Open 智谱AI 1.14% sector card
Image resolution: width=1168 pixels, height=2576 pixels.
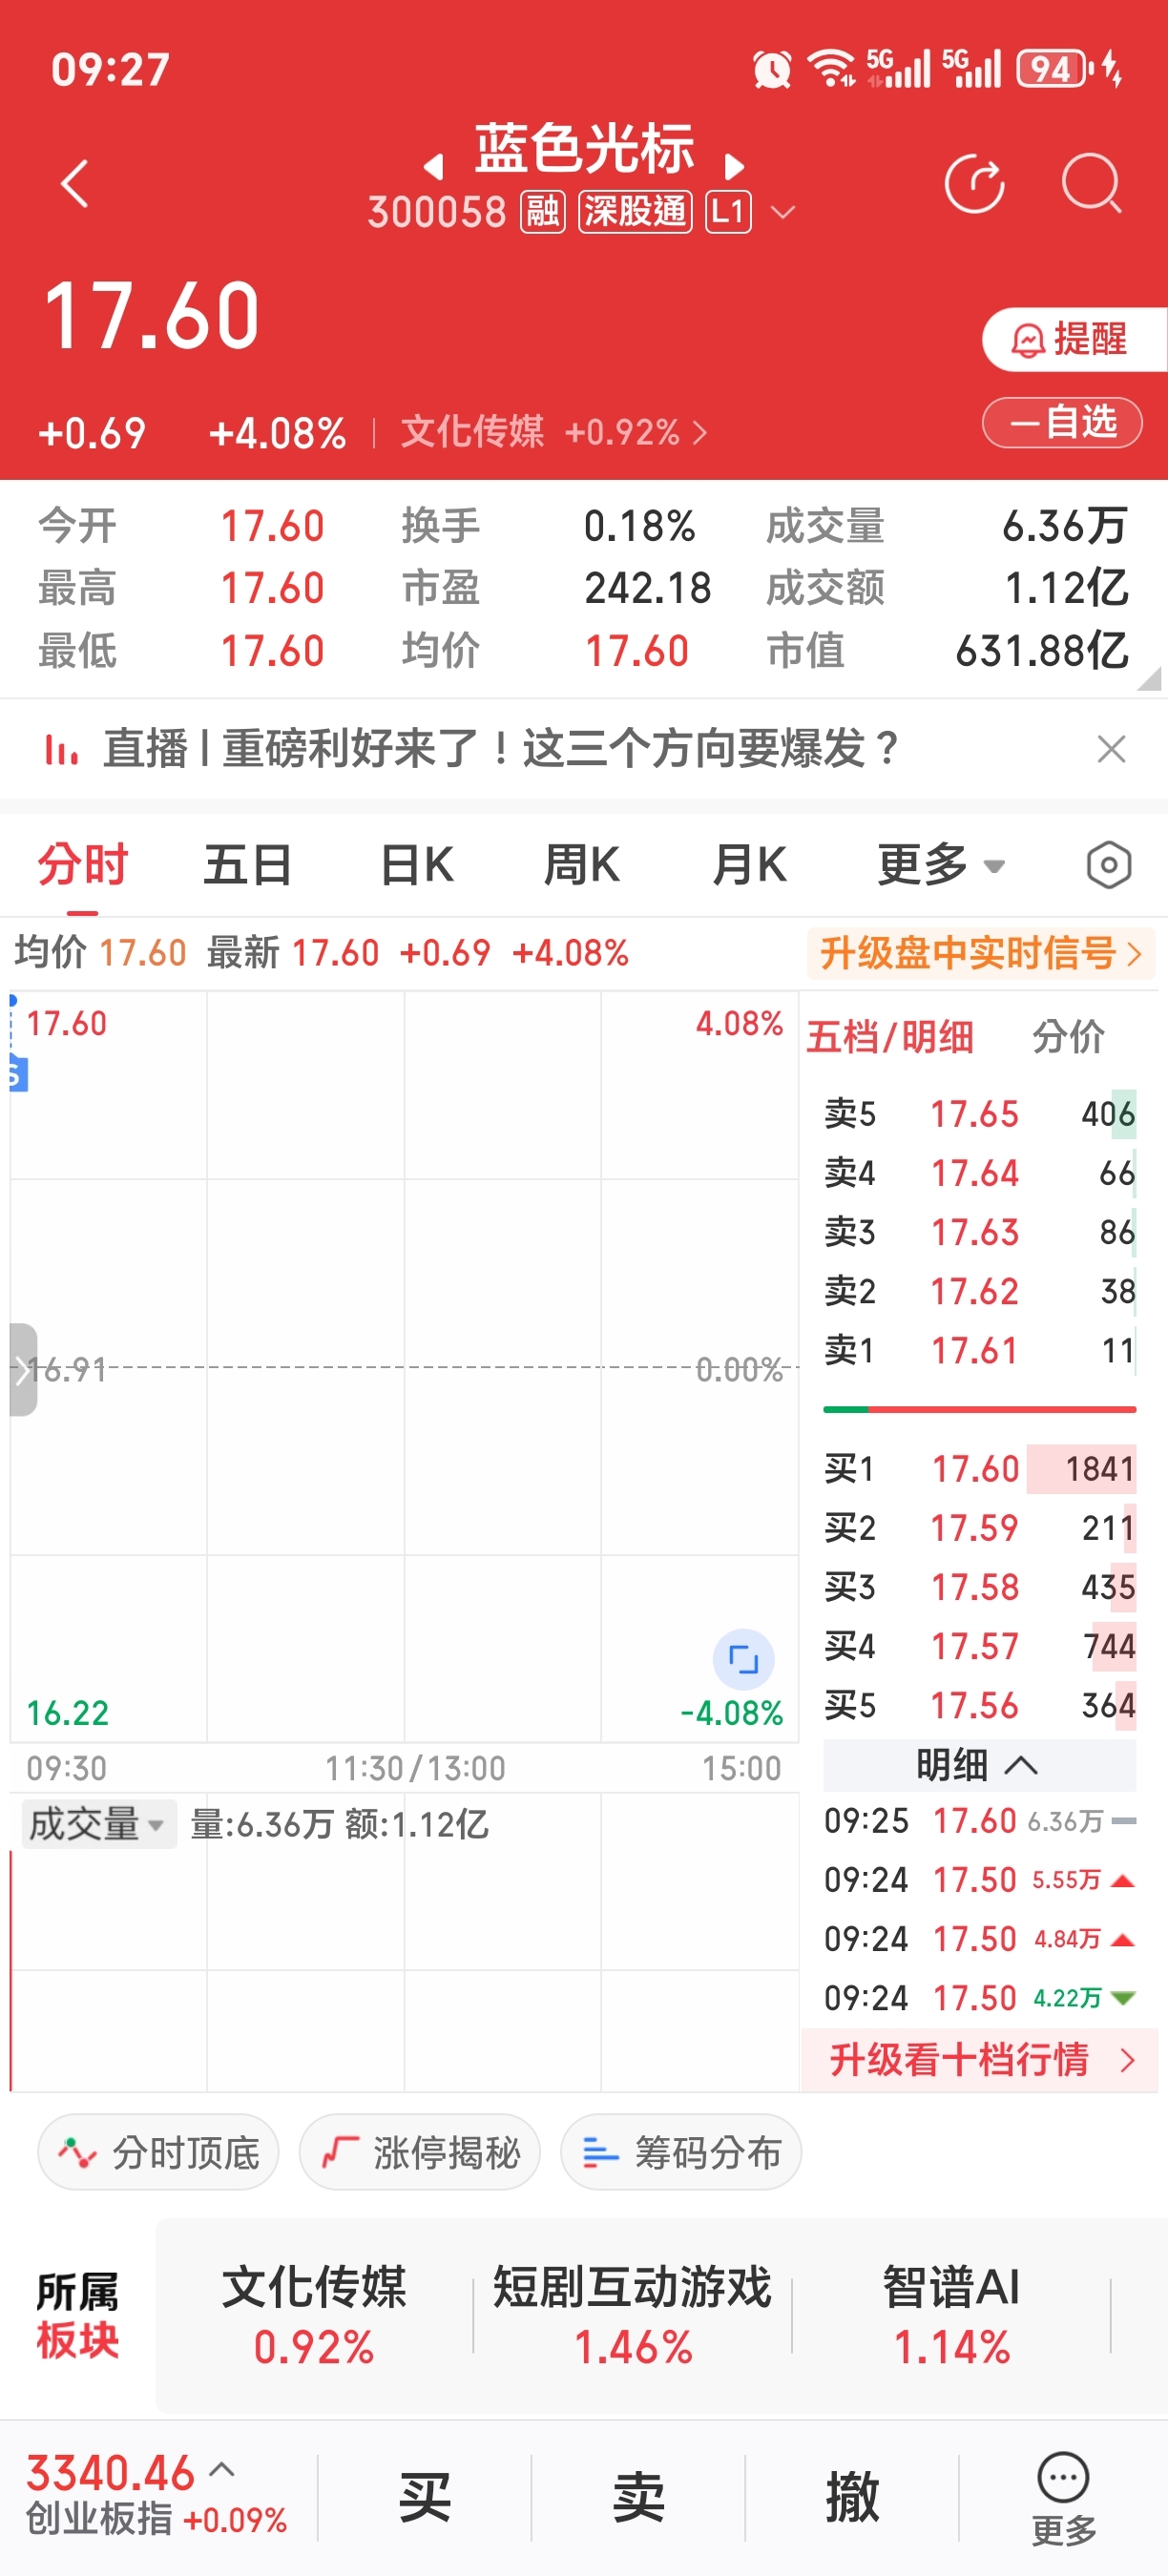click(951, 2316)
